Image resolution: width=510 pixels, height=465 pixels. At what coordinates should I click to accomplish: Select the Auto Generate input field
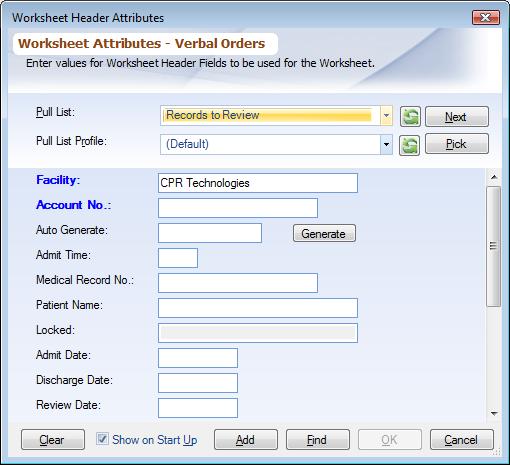(x=210, y=233)
